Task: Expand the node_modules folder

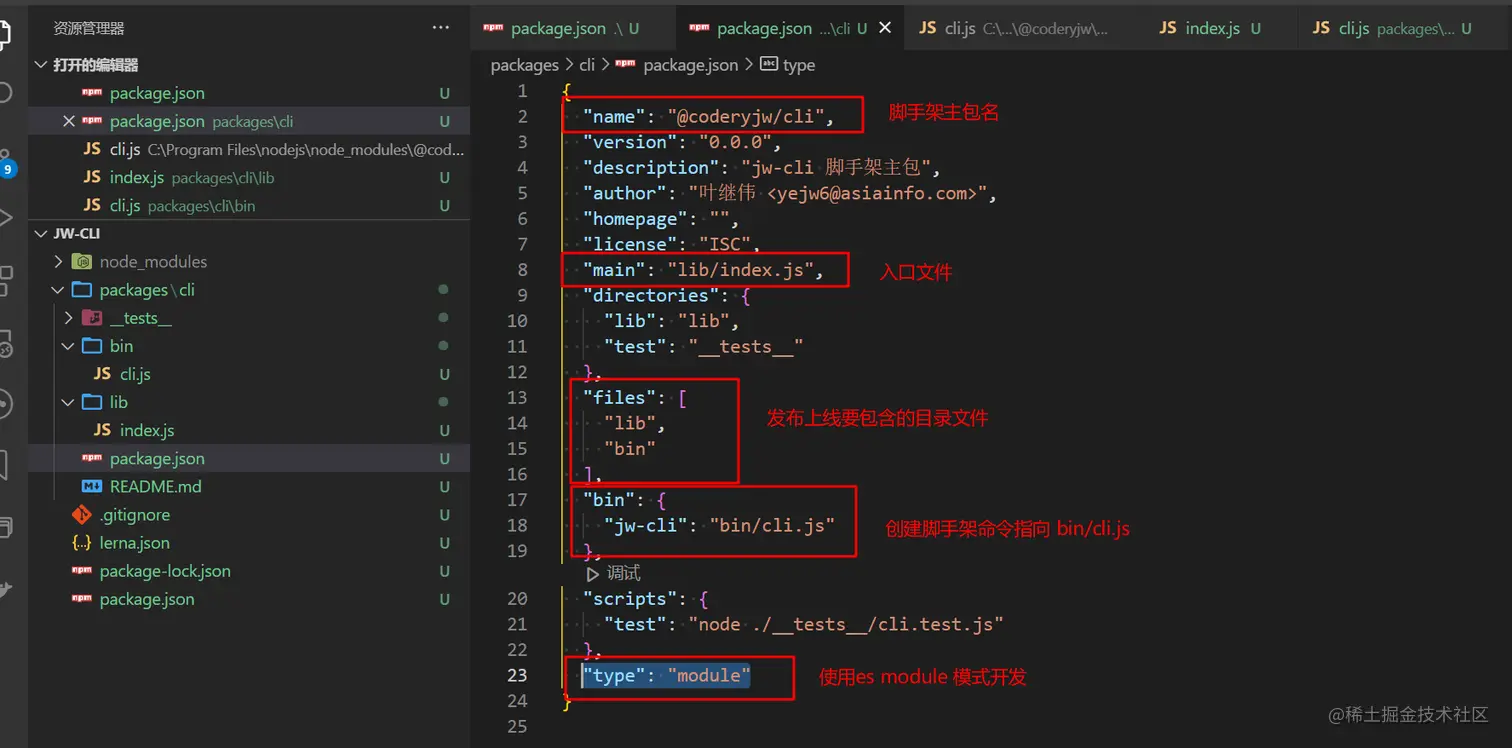Action: tap(58, 261)
